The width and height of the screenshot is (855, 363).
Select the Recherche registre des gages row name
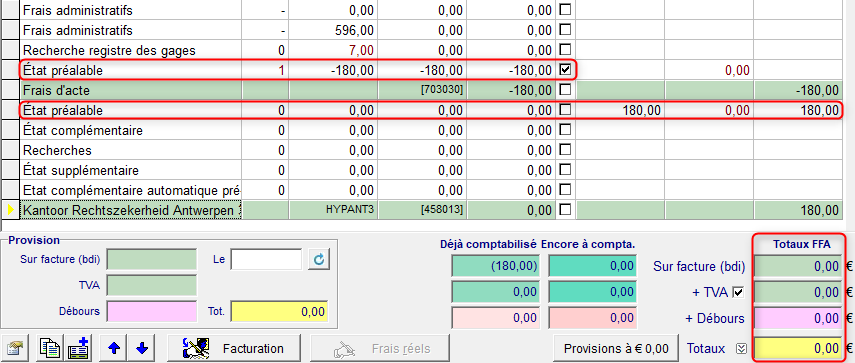pyautogui.click(x=131, y=50)
